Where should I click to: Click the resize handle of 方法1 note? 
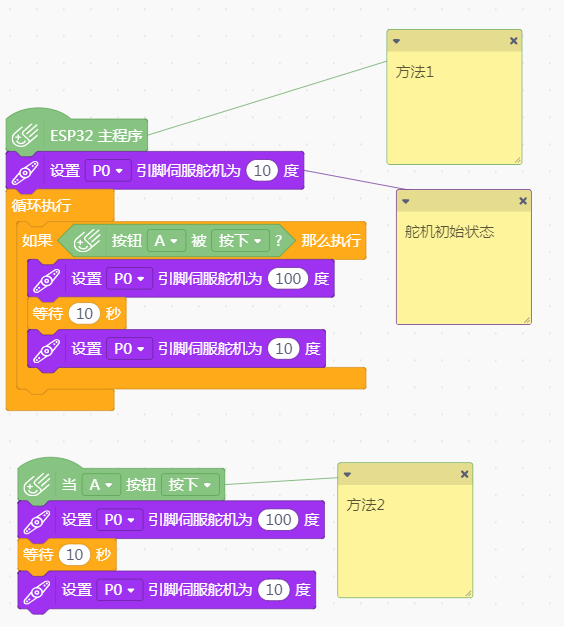point(518,160)
